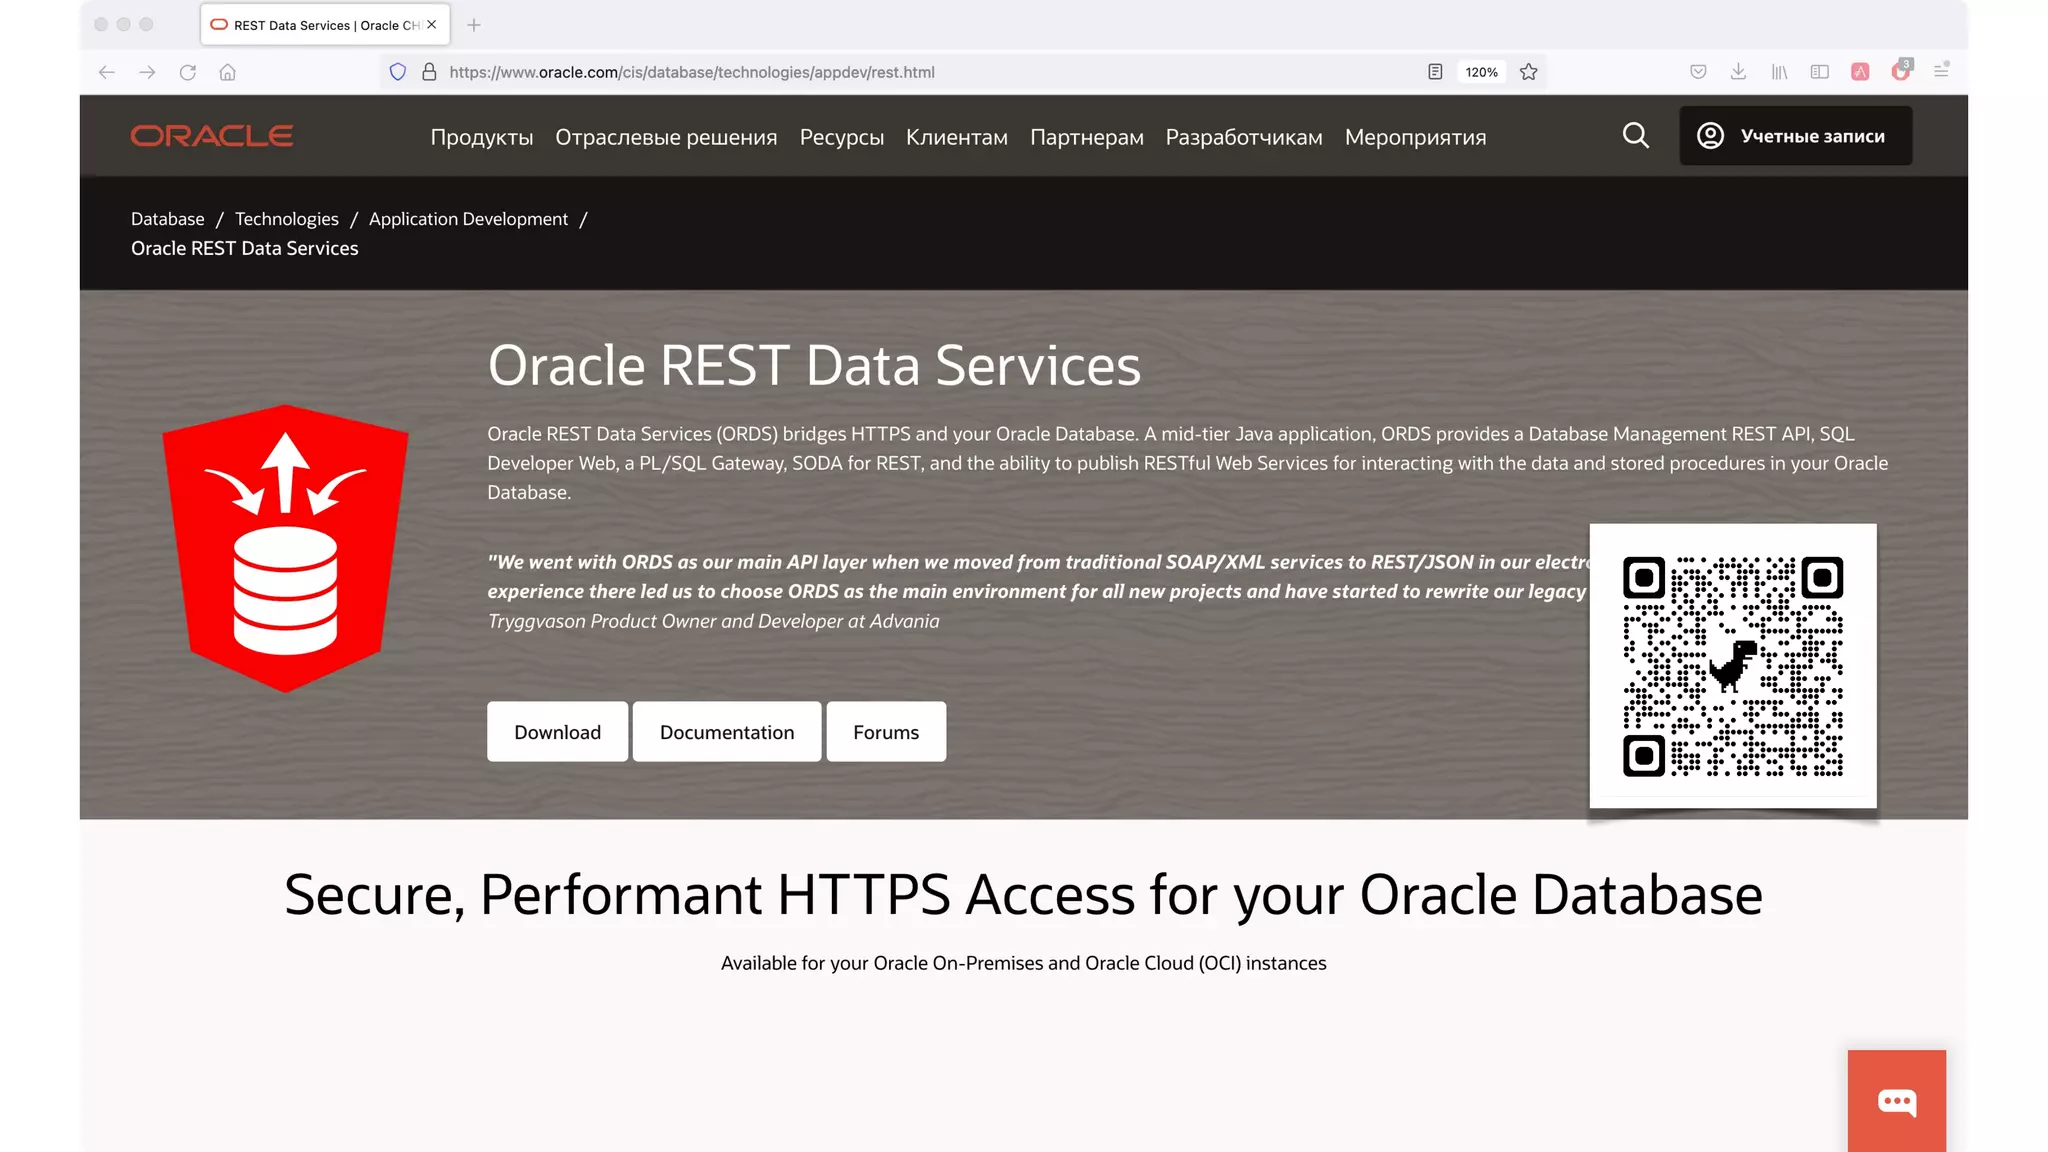Image resolution: width=2048 pixels, height=1152 pixels.
Task: Open the extension icon with badge 3
Action: (1901, 70)
